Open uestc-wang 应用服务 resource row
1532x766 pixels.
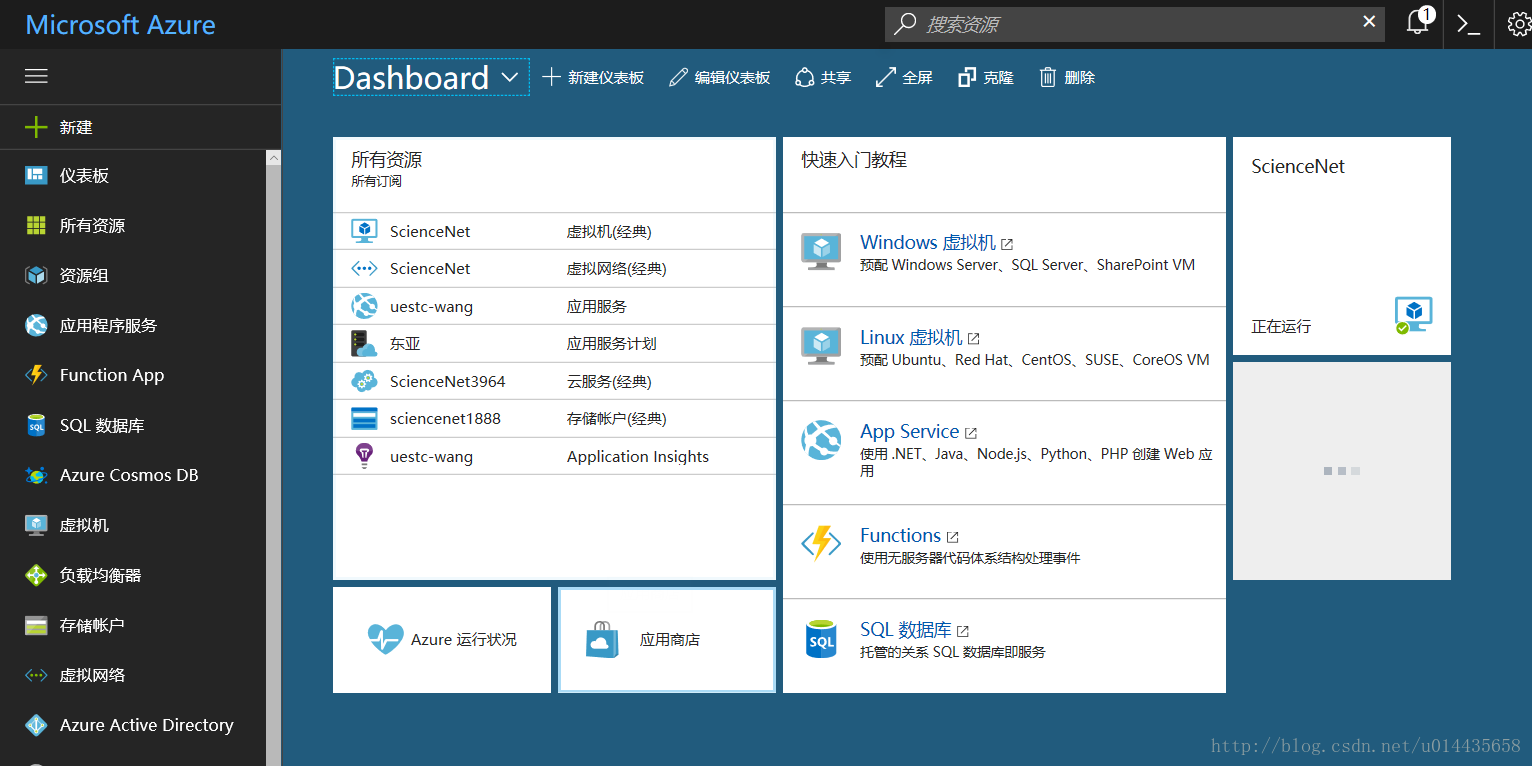click(x=554, y=306)
